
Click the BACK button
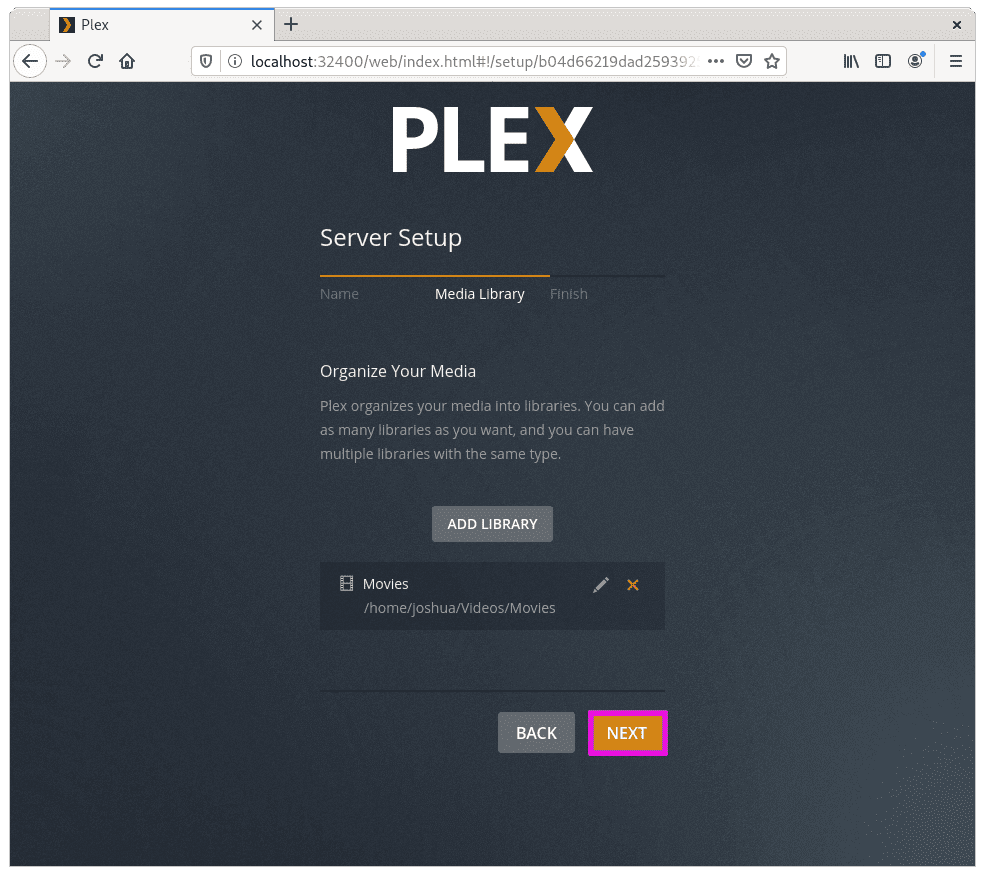pyautogui.click(x=536, y=733)
